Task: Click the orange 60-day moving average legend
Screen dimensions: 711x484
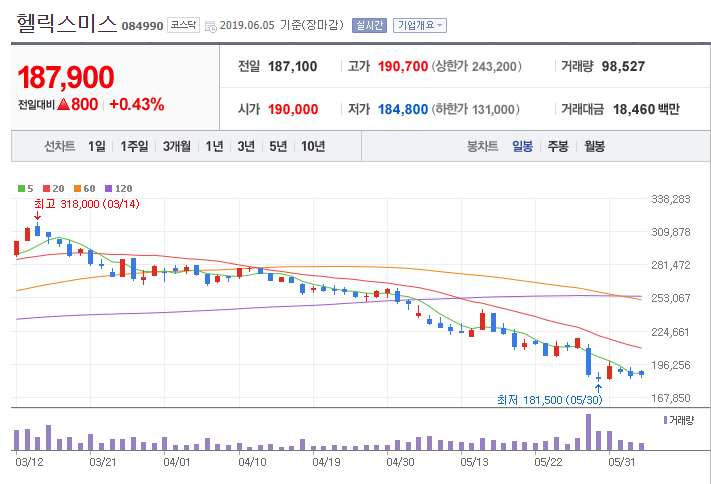Action: pyautogui.click(x=84, y=188)
